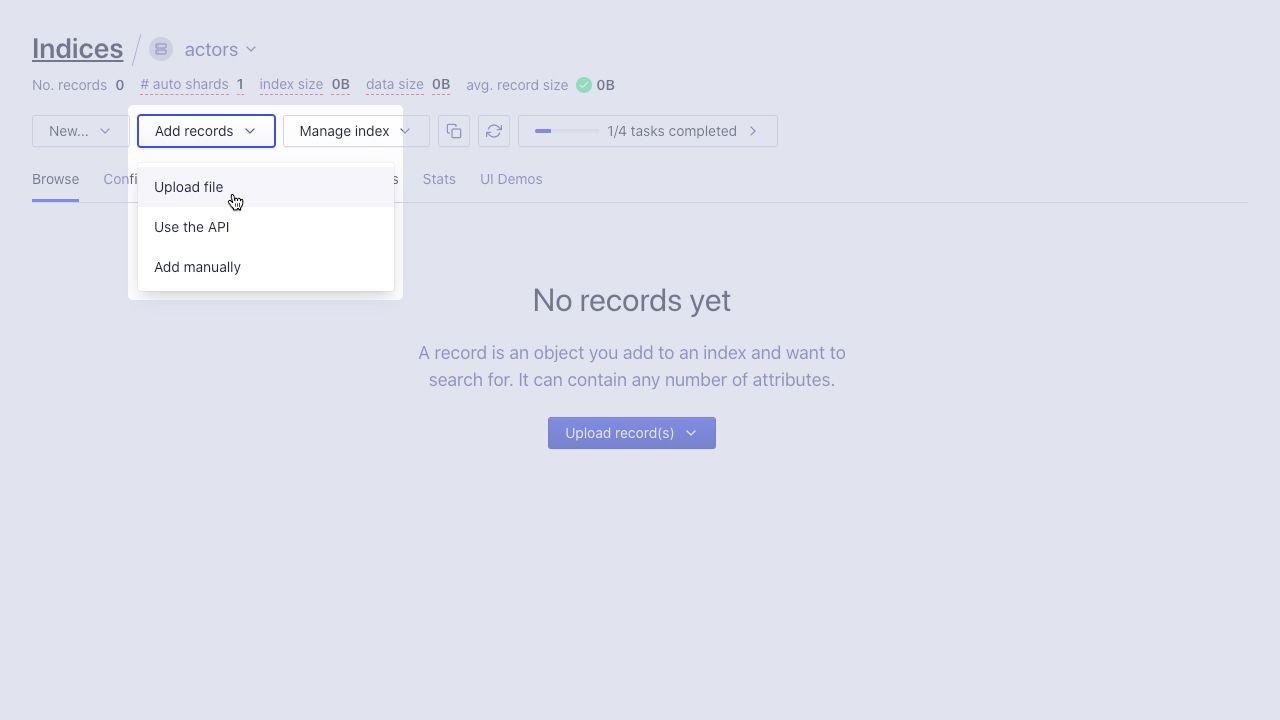Click the actors index badge icon
1280x720 pixels.
click(160, 48)
